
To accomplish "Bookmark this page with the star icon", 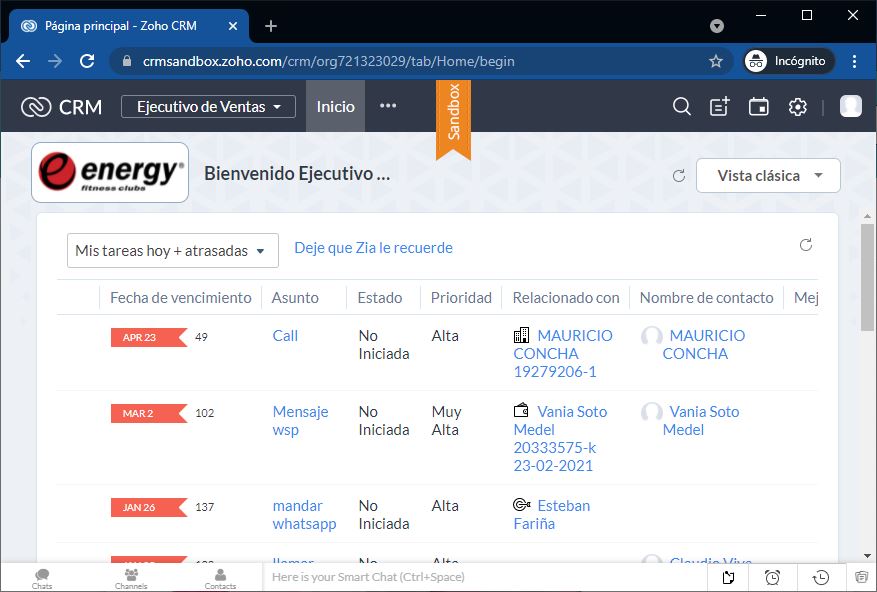I will click(716, 61).
